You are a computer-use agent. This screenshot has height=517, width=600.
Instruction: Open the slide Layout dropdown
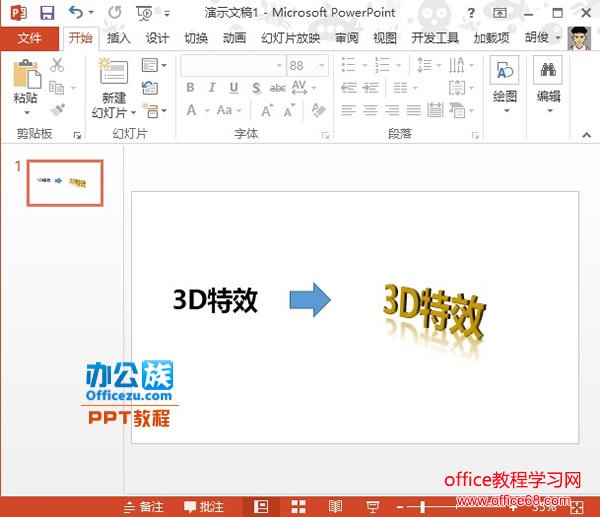pos(154,65)
